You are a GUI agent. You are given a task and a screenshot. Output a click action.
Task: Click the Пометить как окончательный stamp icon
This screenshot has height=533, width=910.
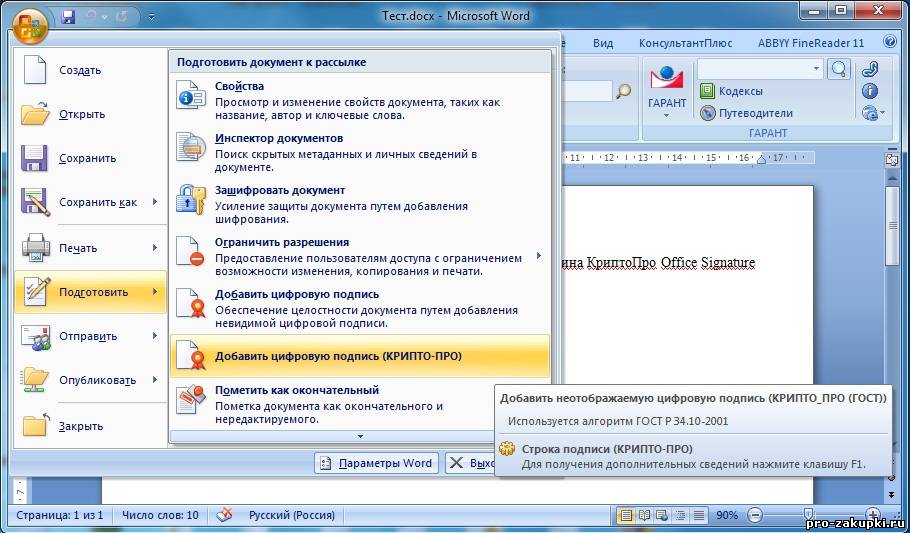191,399
